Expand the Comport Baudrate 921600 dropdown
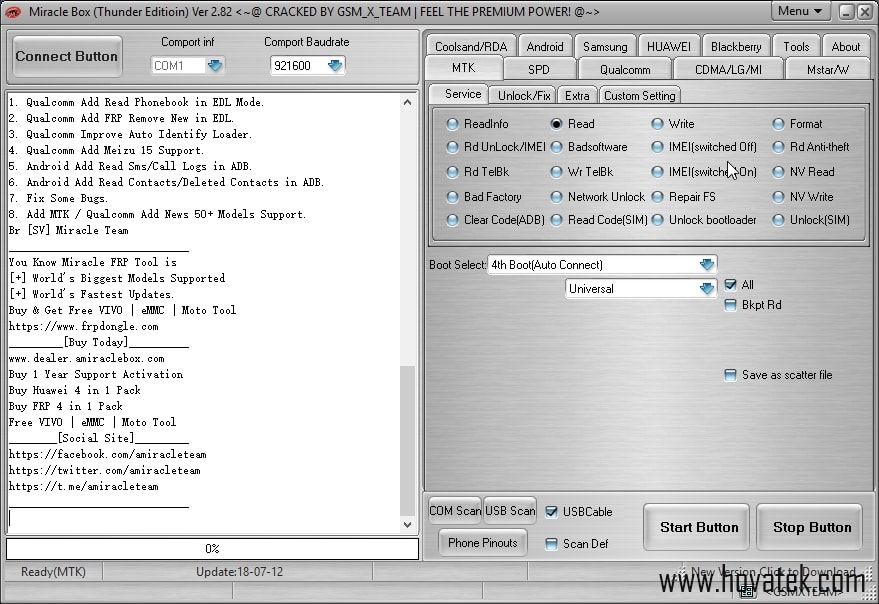 (335, 66)
